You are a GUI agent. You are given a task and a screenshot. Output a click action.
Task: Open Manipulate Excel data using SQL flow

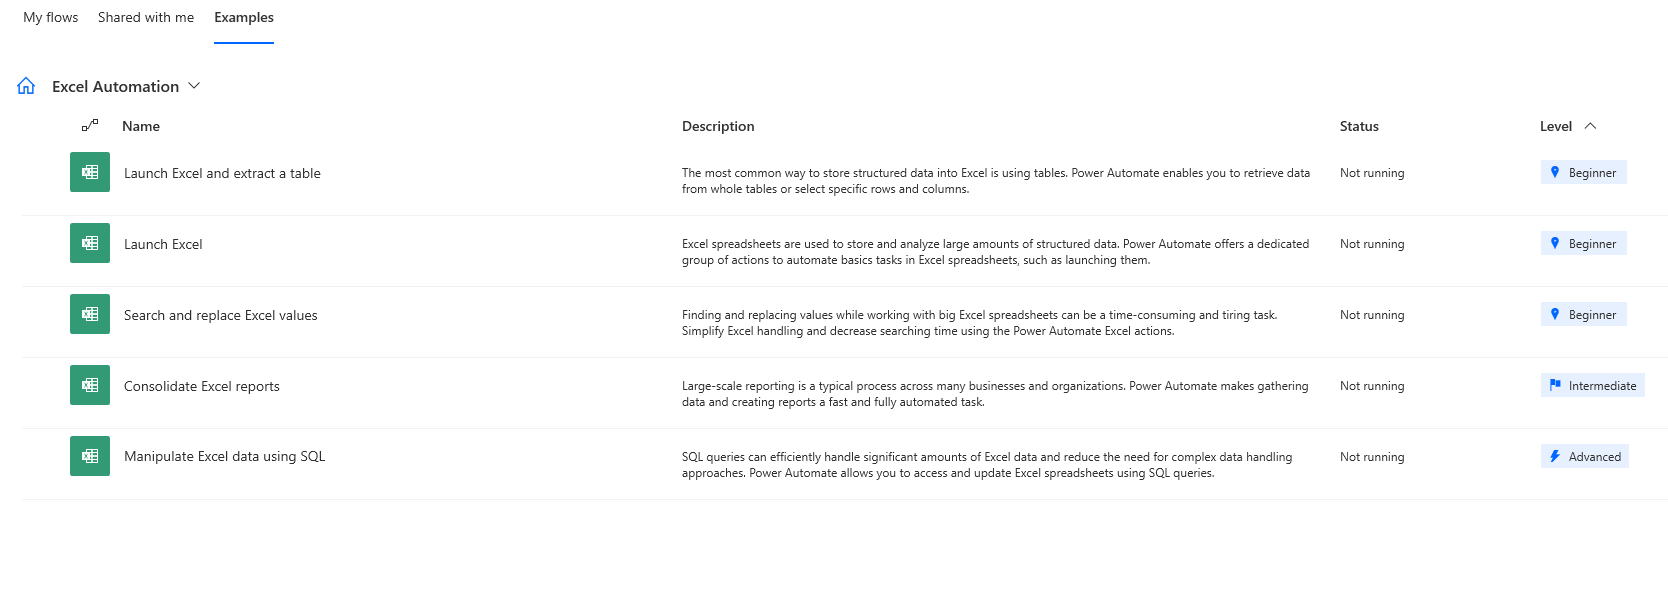(225, 456)
